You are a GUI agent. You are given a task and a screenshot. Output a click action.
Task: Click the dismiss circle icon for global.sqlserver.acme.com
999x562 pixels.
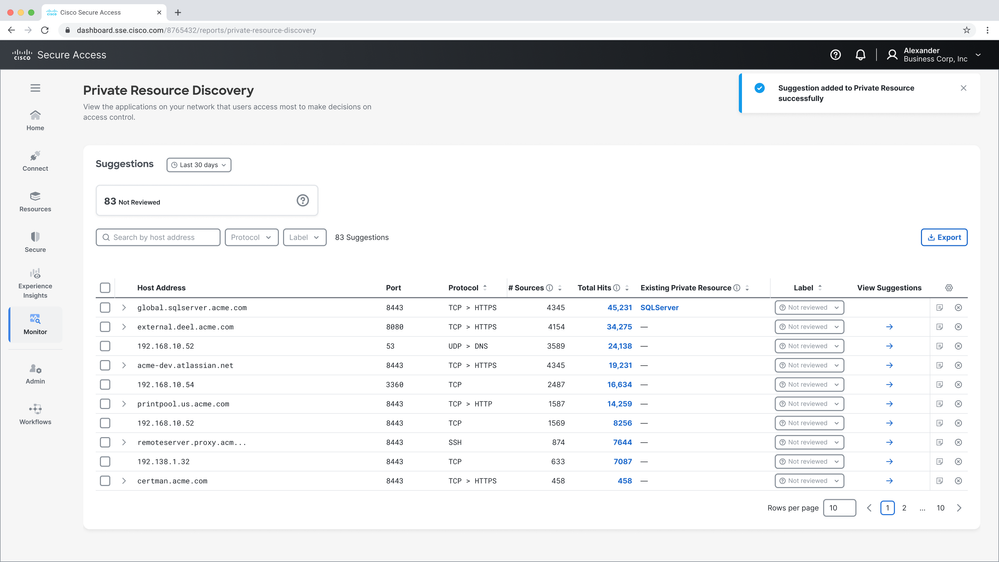click(958, 308)
